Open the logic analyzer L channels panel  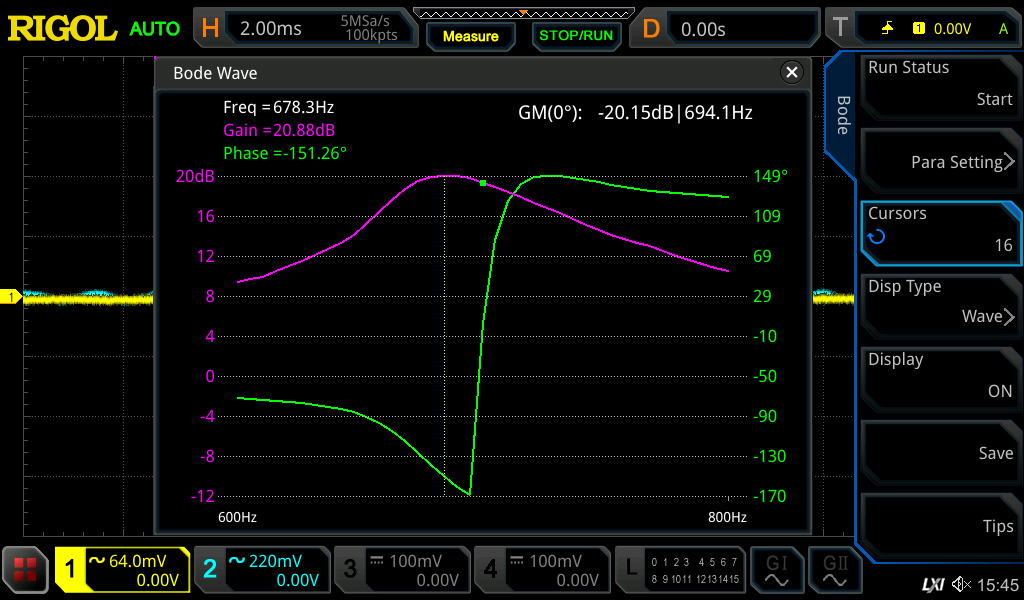pyautogui.click(x=680, y=570)
